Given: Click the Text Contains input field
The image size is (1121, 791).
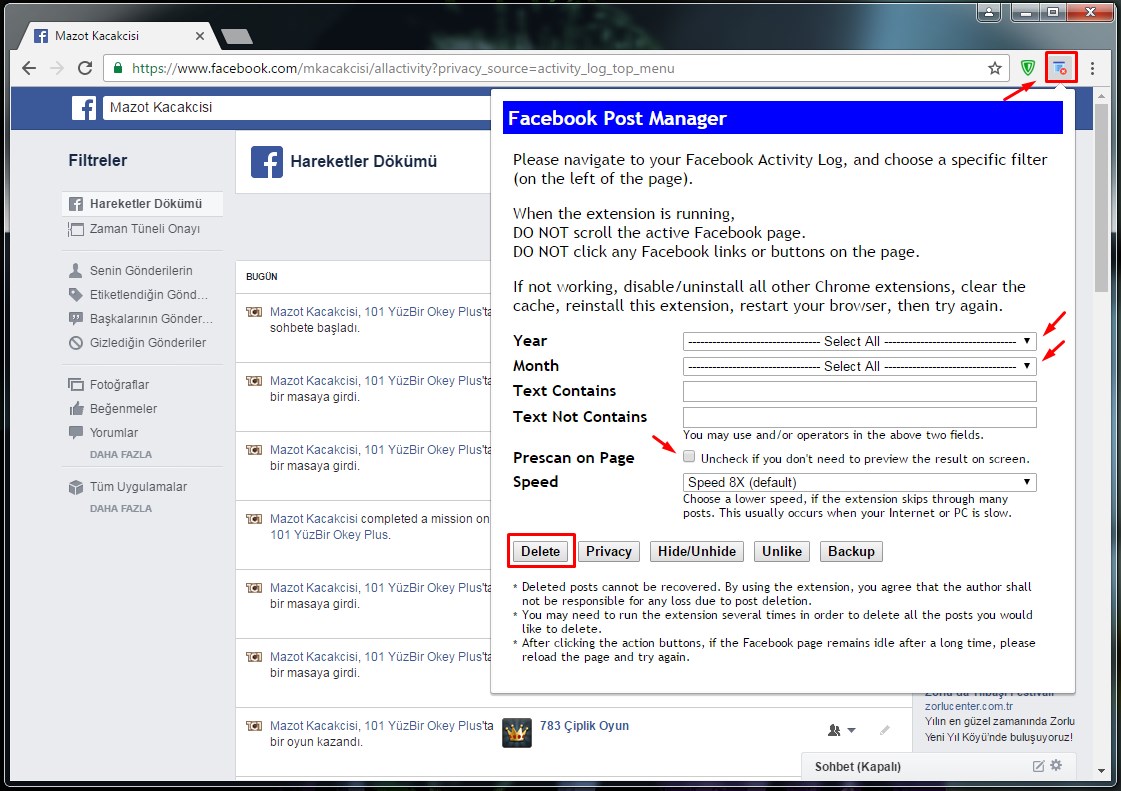Looking at the screenshot, I should pos(859,391).
